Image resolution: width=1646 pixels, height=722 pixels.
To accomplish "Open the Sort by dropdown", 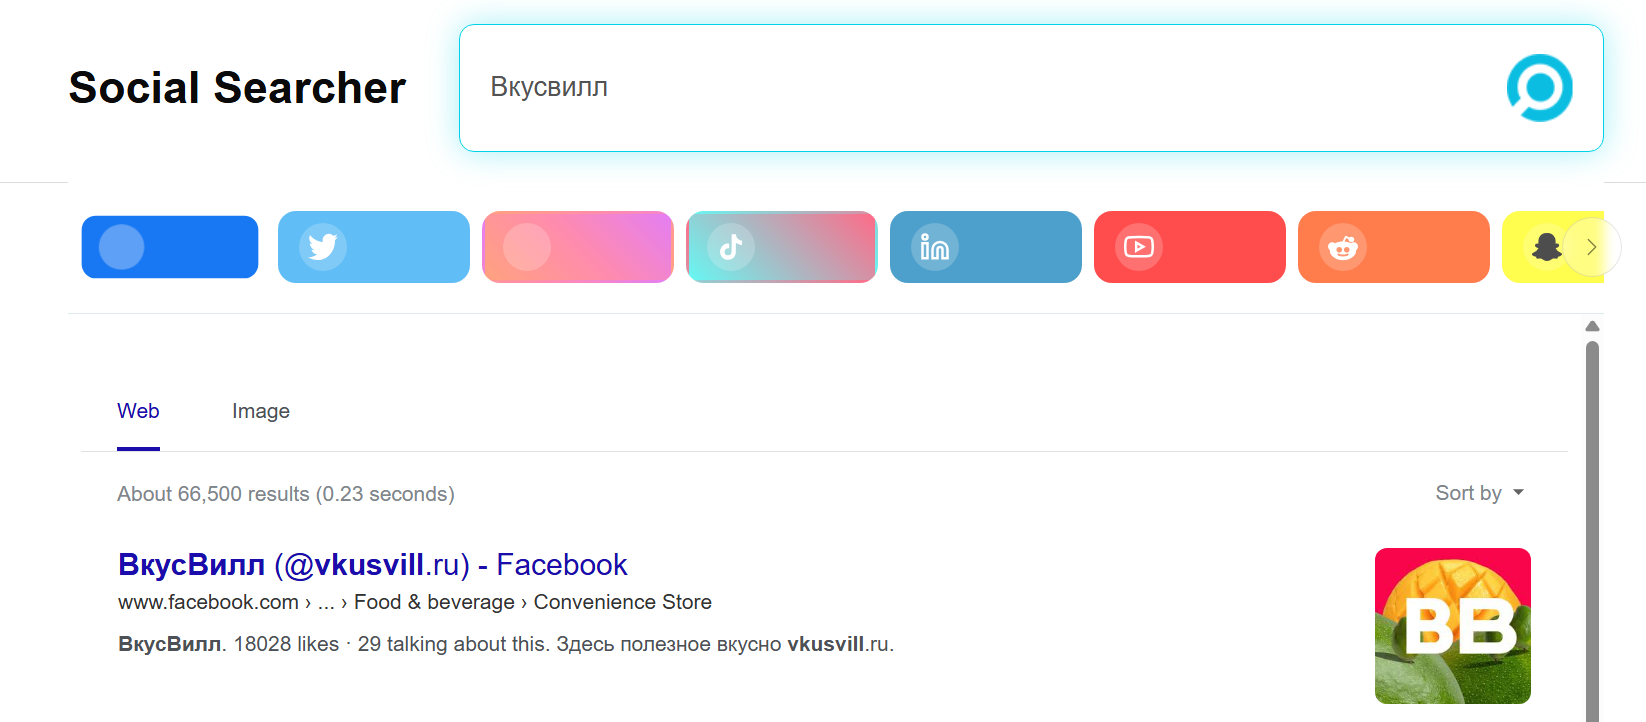I will coord(1480,493).
